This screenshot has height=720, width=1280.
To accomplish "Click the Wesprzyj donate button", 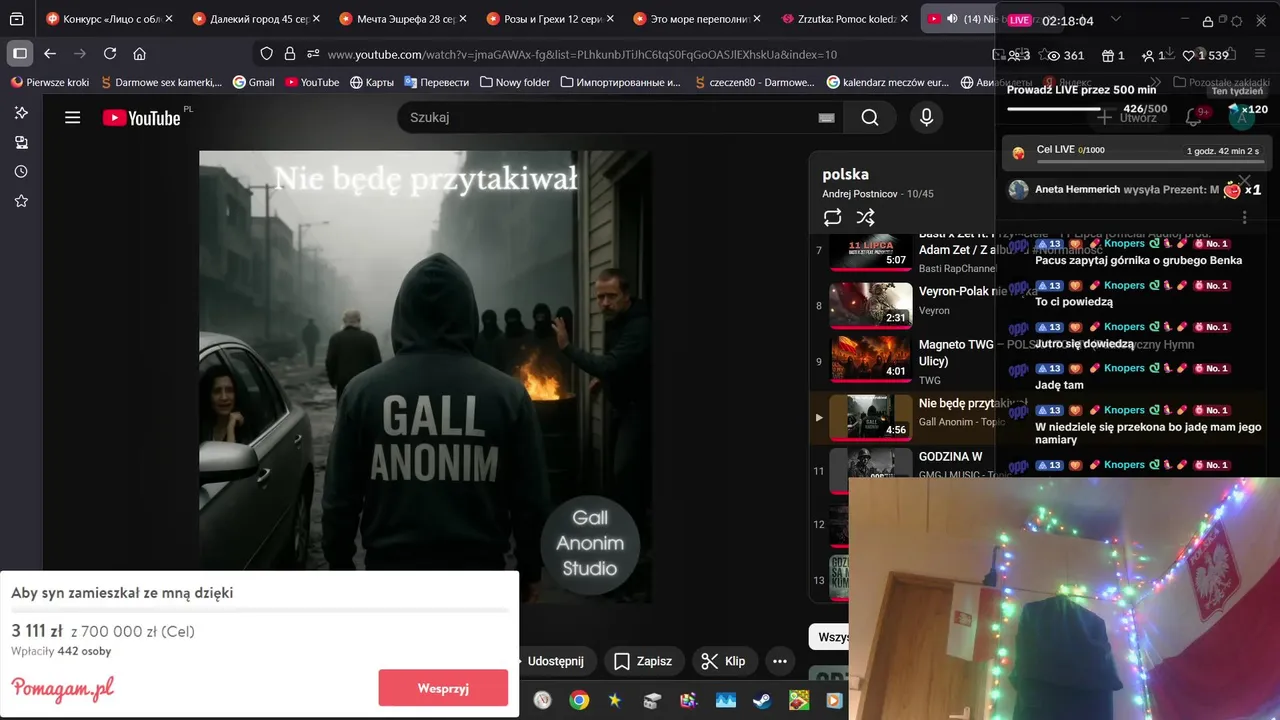I will point(443,688).
